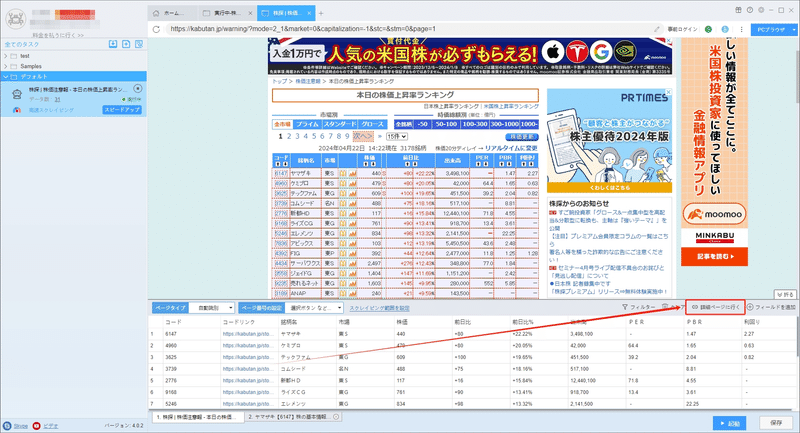Viewport: 800px width, 433px height.
Task: Open the three-dot more options menu
Action: coord(741,29)
